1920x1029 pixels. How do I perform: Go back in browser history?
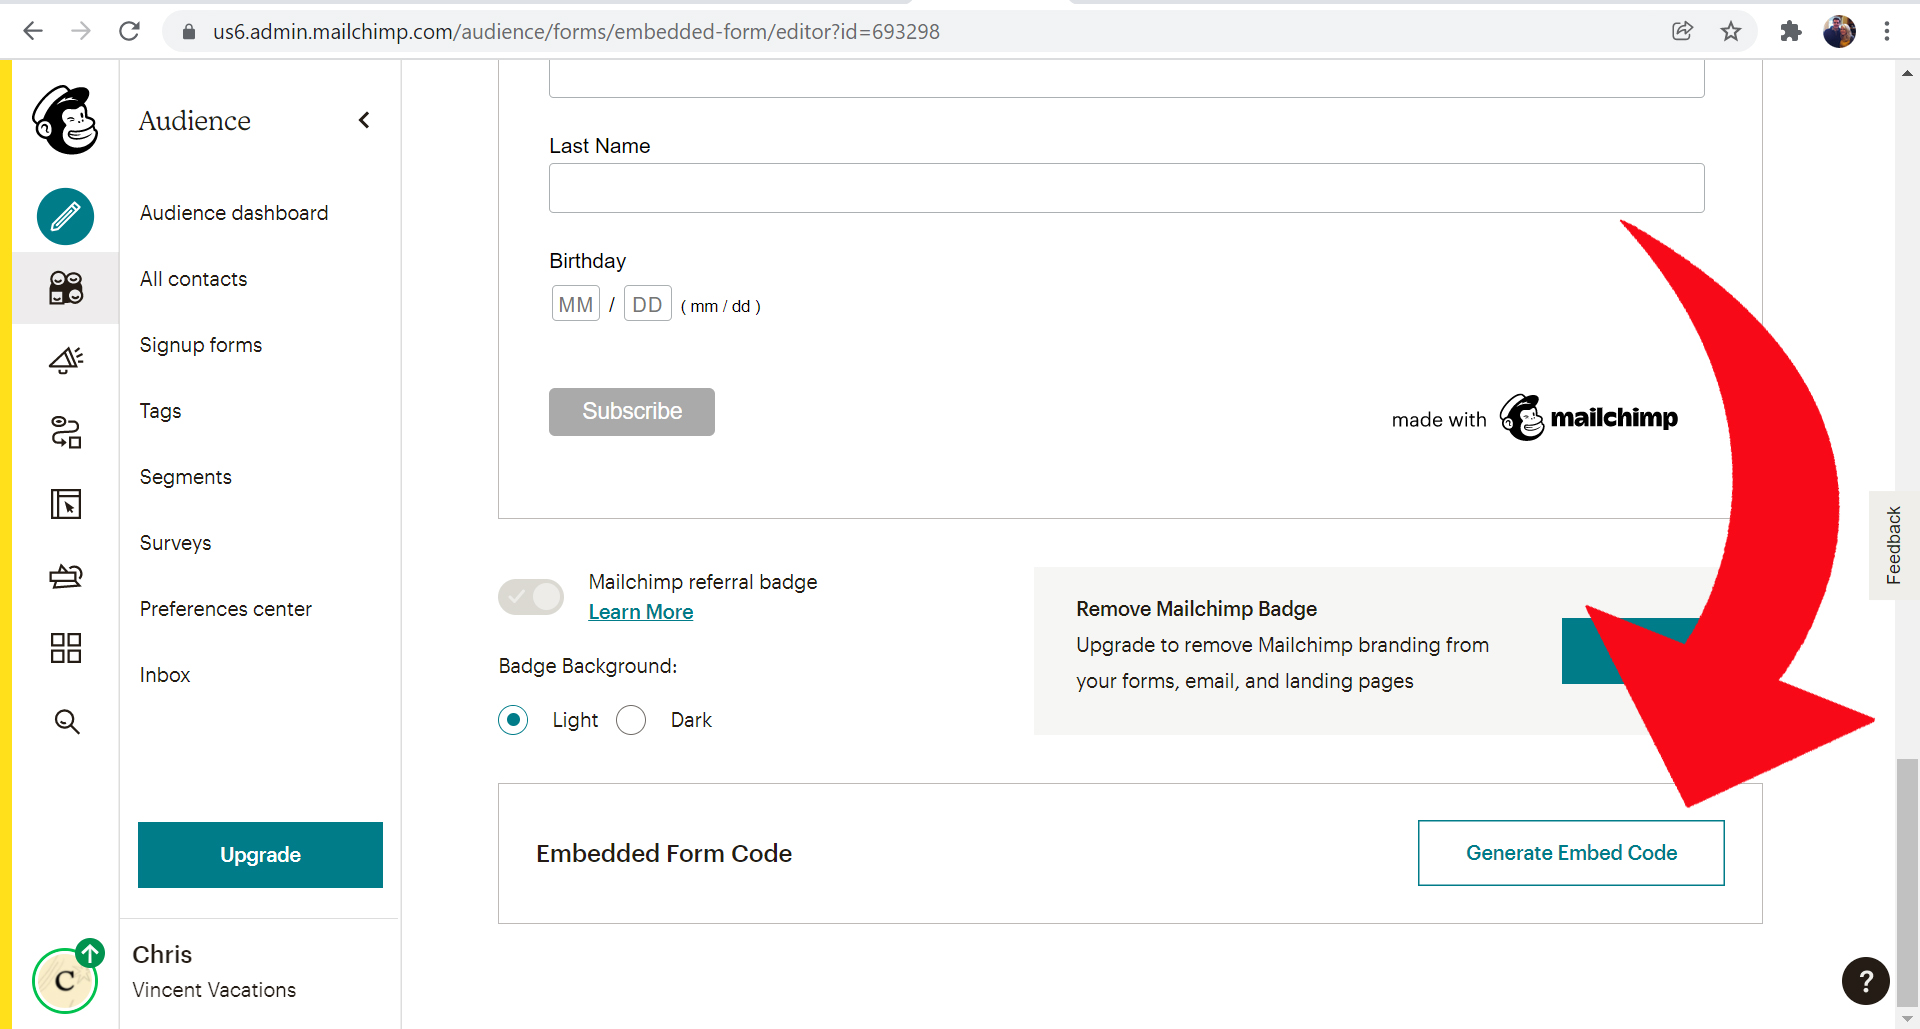(x=33, y=31)
